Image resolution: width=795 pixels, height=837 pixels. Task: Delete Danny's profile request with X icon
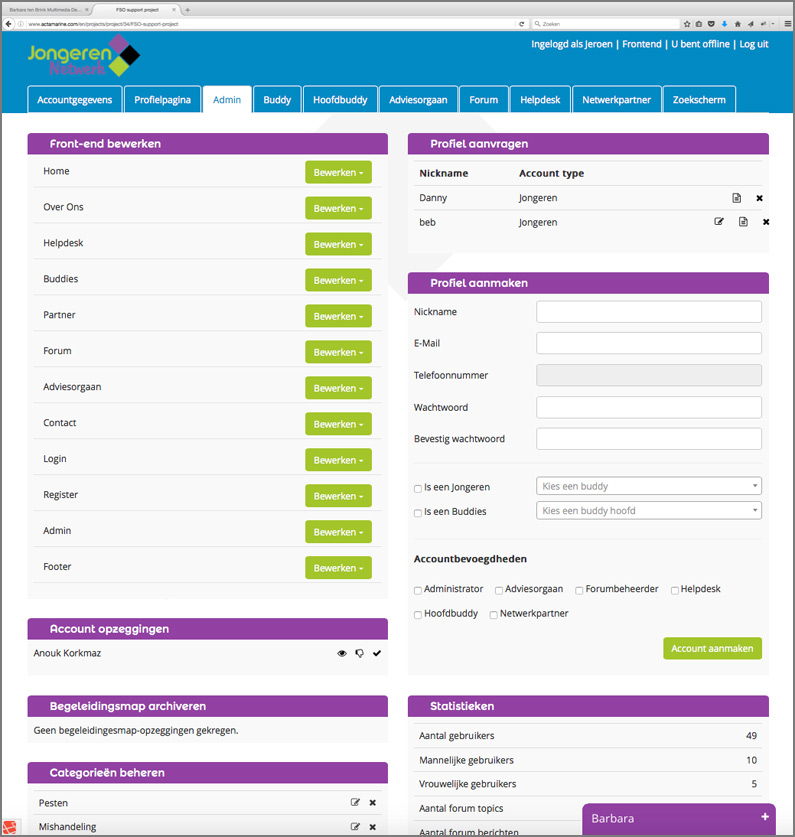point(759,198)
